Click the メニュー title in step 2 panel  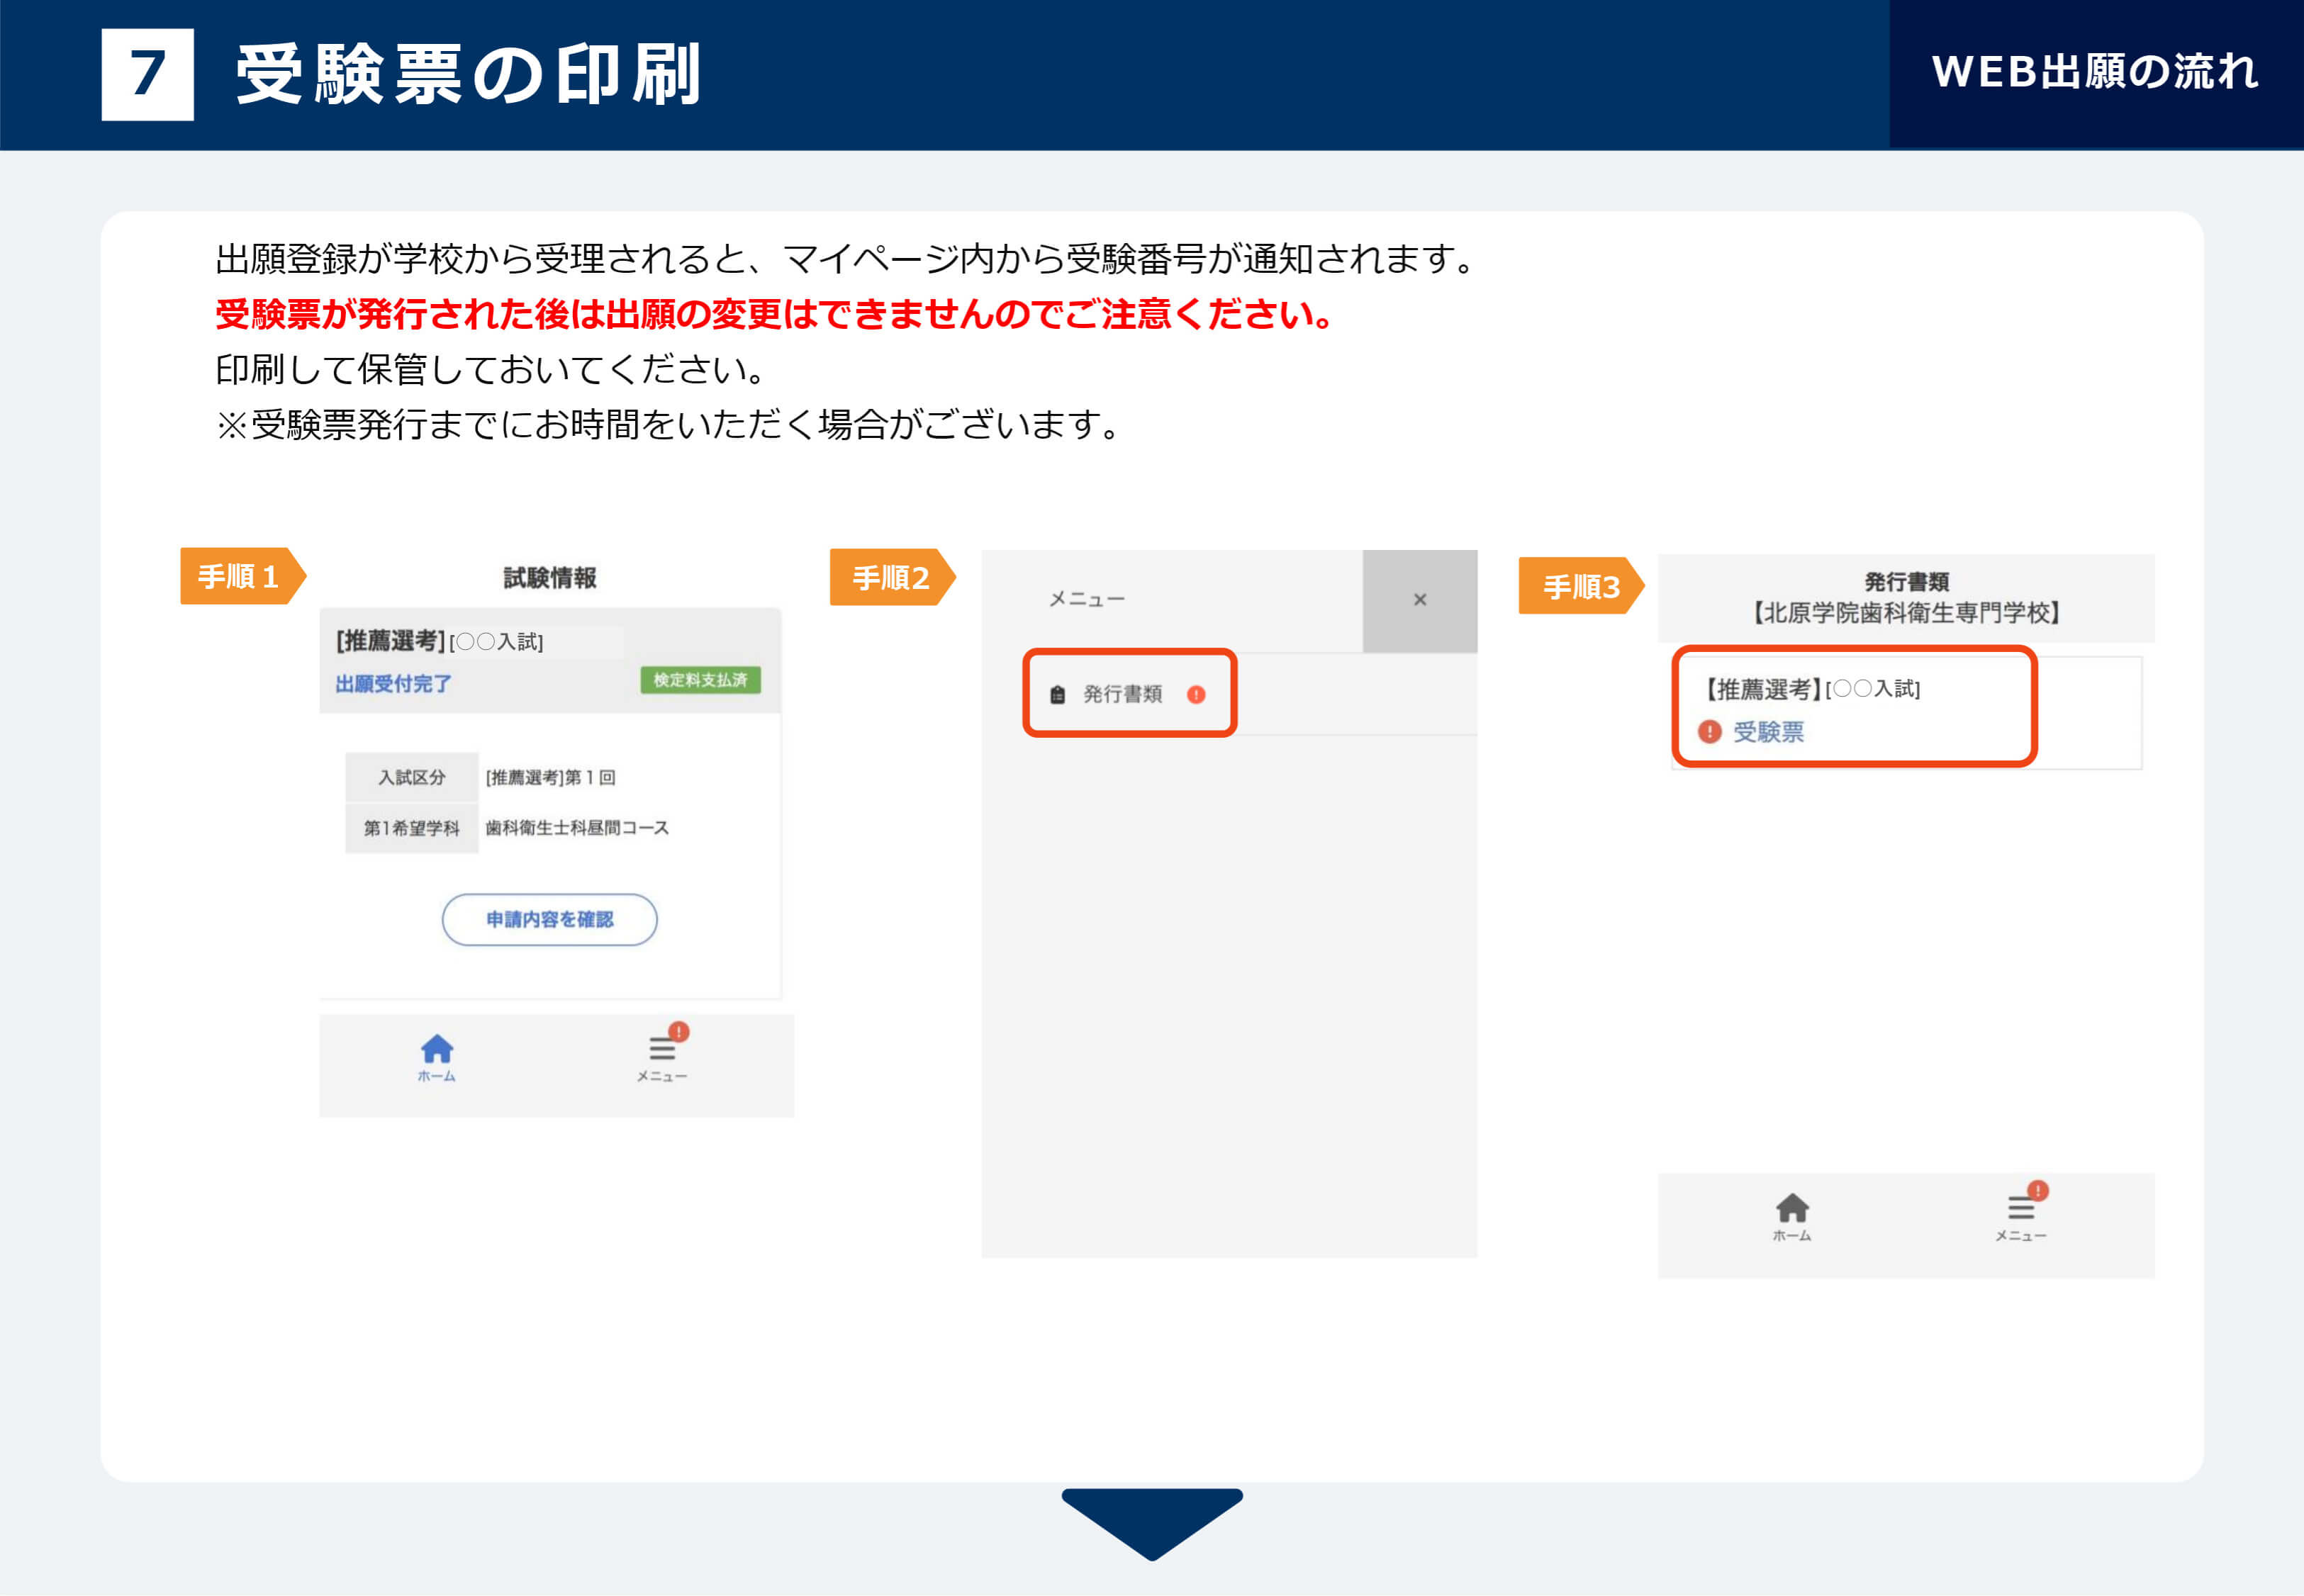(1086, 600)
